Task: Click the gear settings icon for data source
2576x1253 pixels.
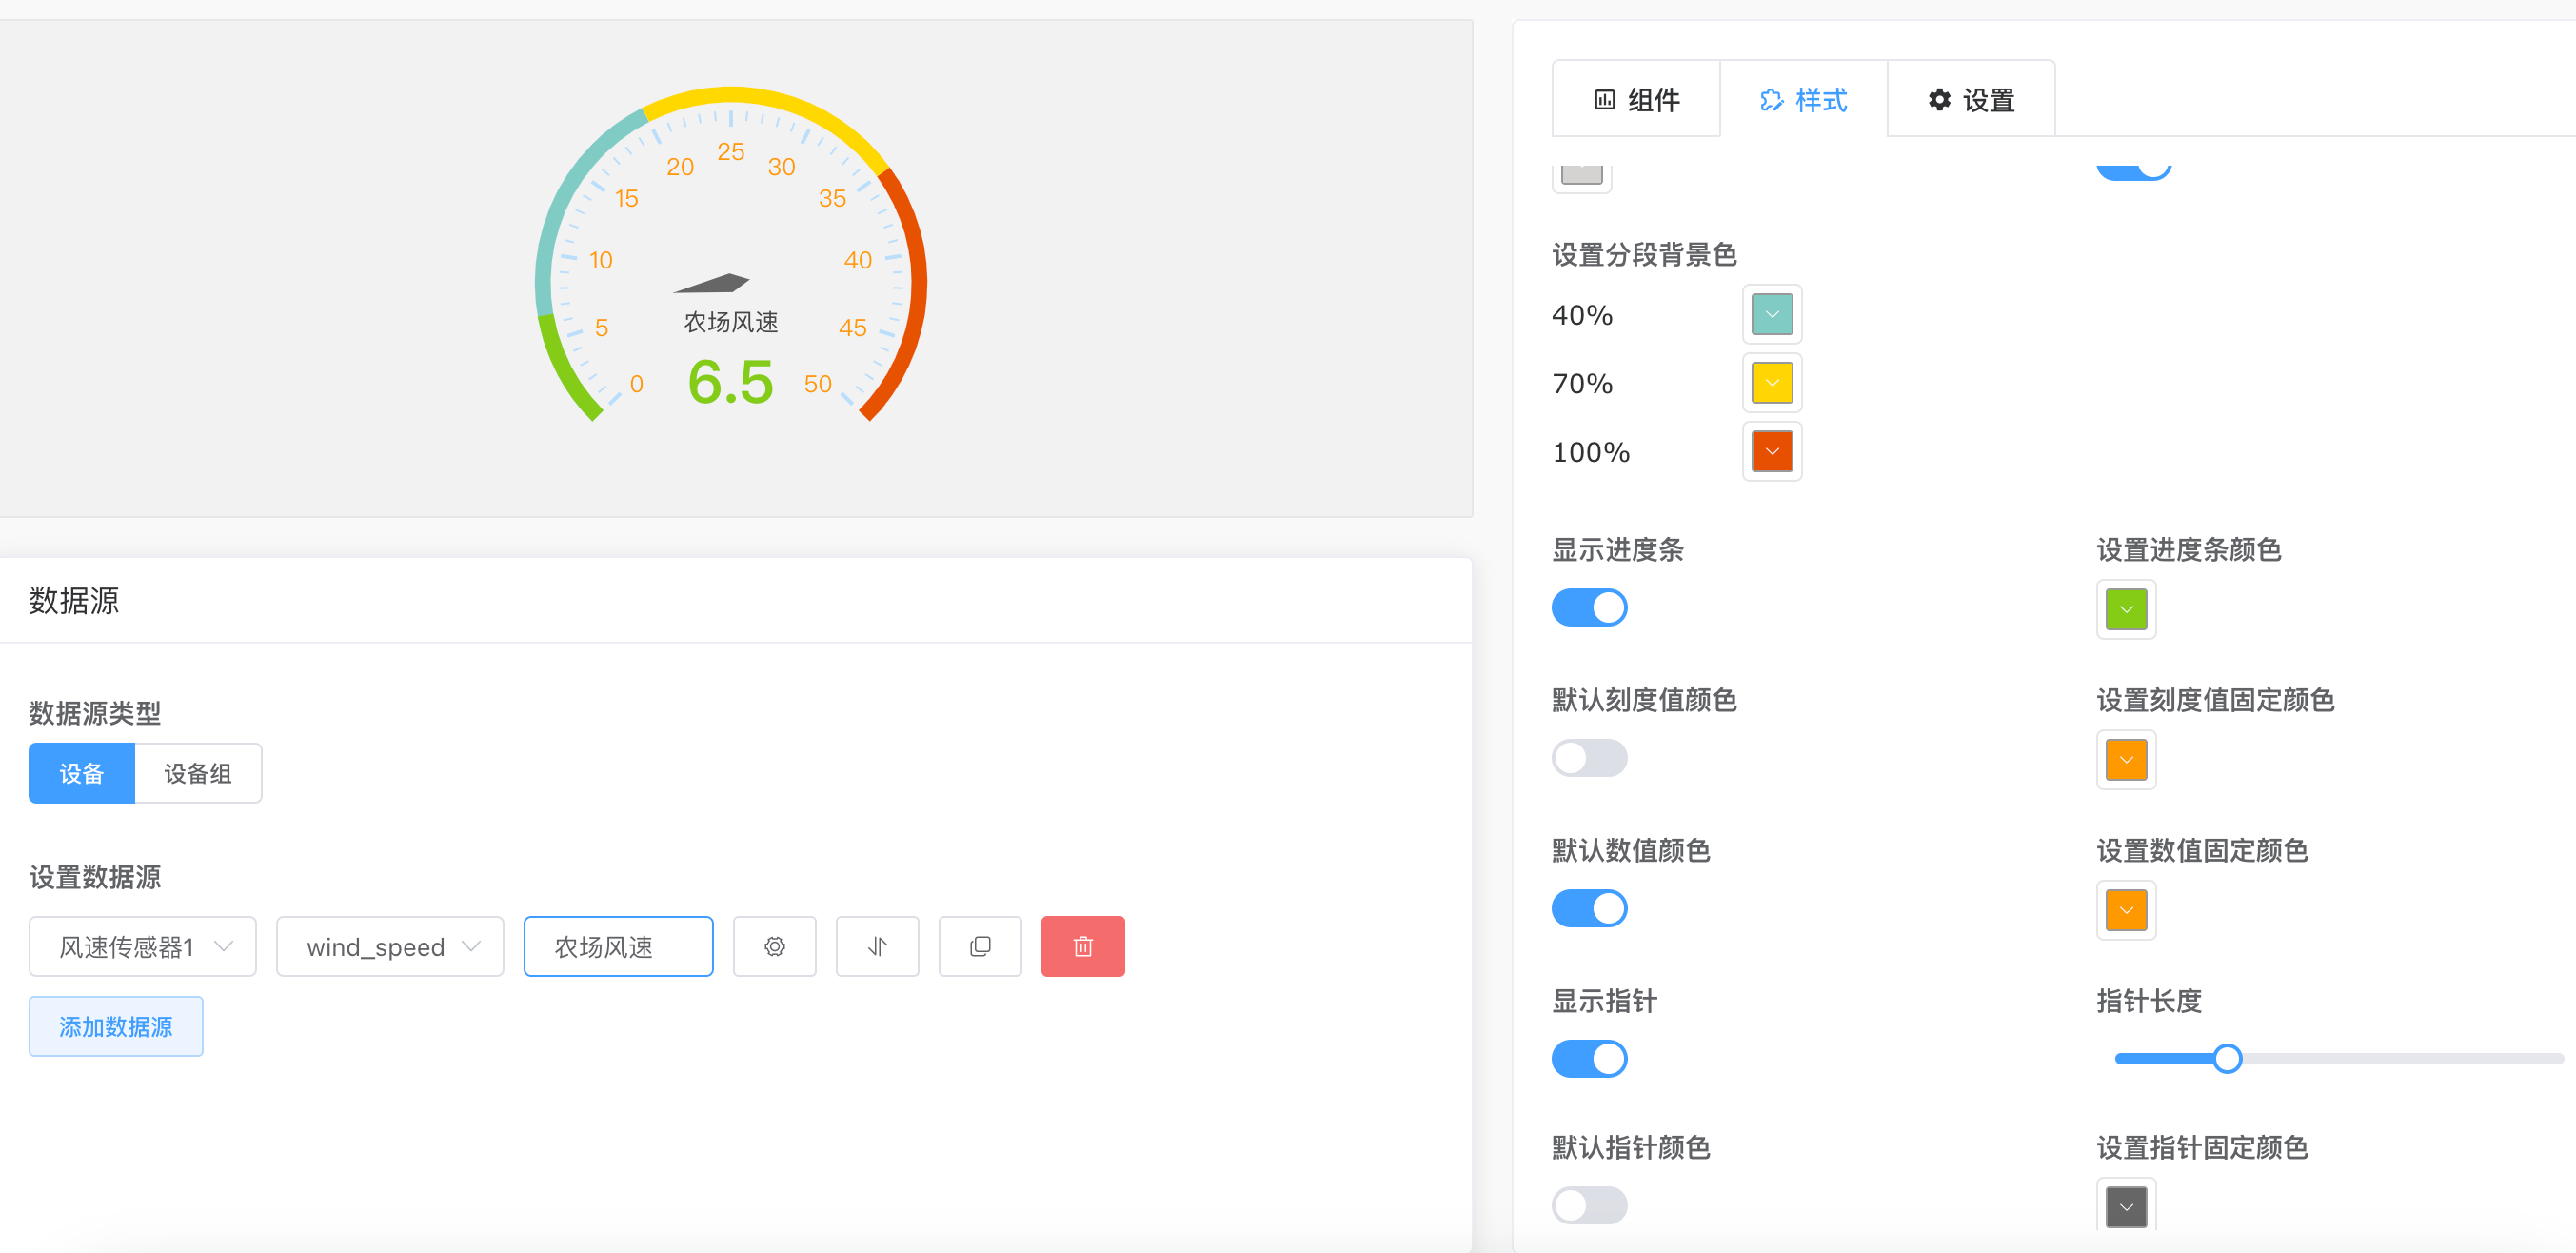Action: 774,946
